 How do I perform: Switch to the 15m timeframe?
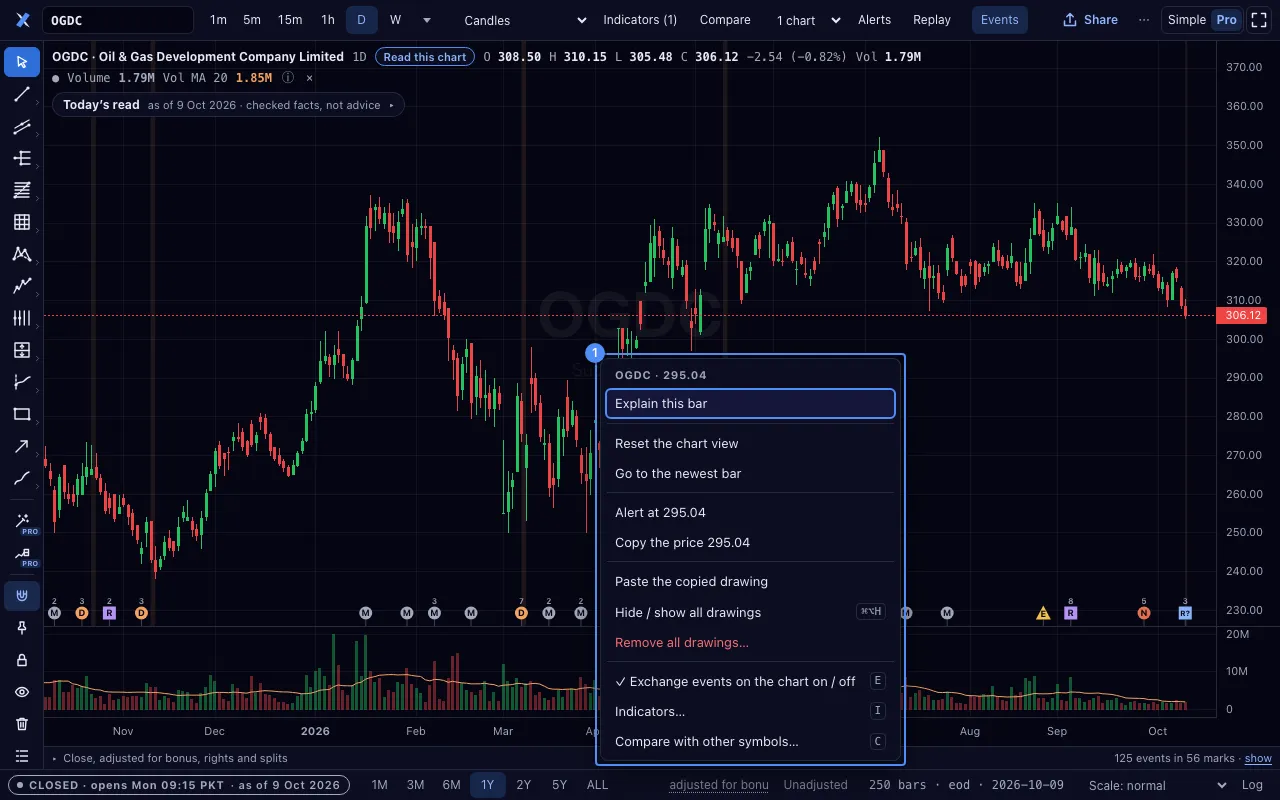tap(290, 20)
